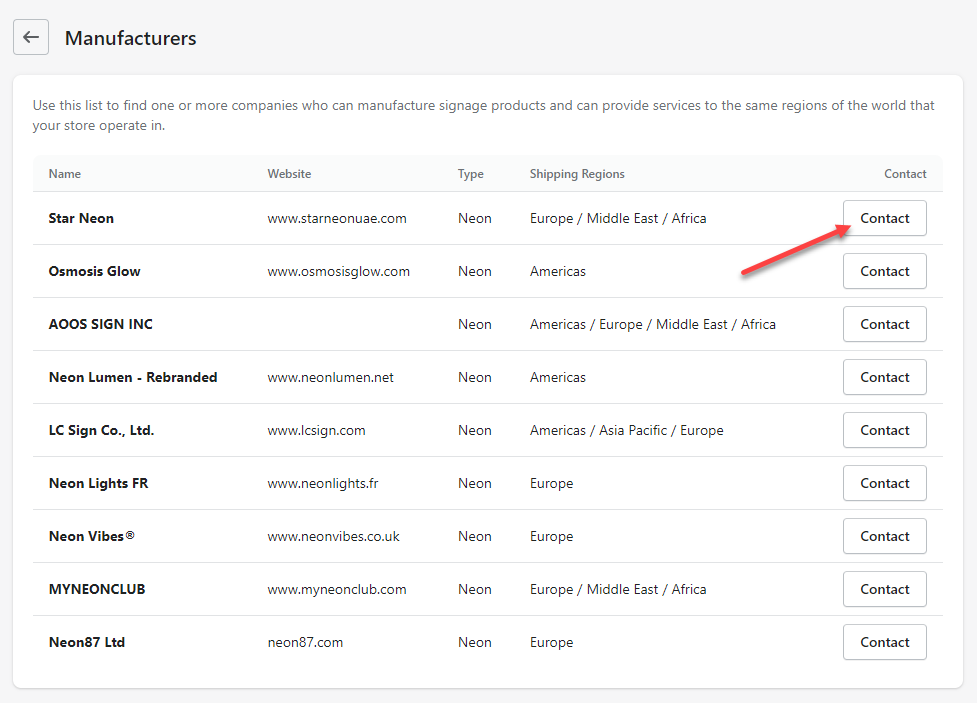Open www.neonlumen.net link
Image resolution: width=977 pixels, height=703 pixels.
click(x=330, y=377)
